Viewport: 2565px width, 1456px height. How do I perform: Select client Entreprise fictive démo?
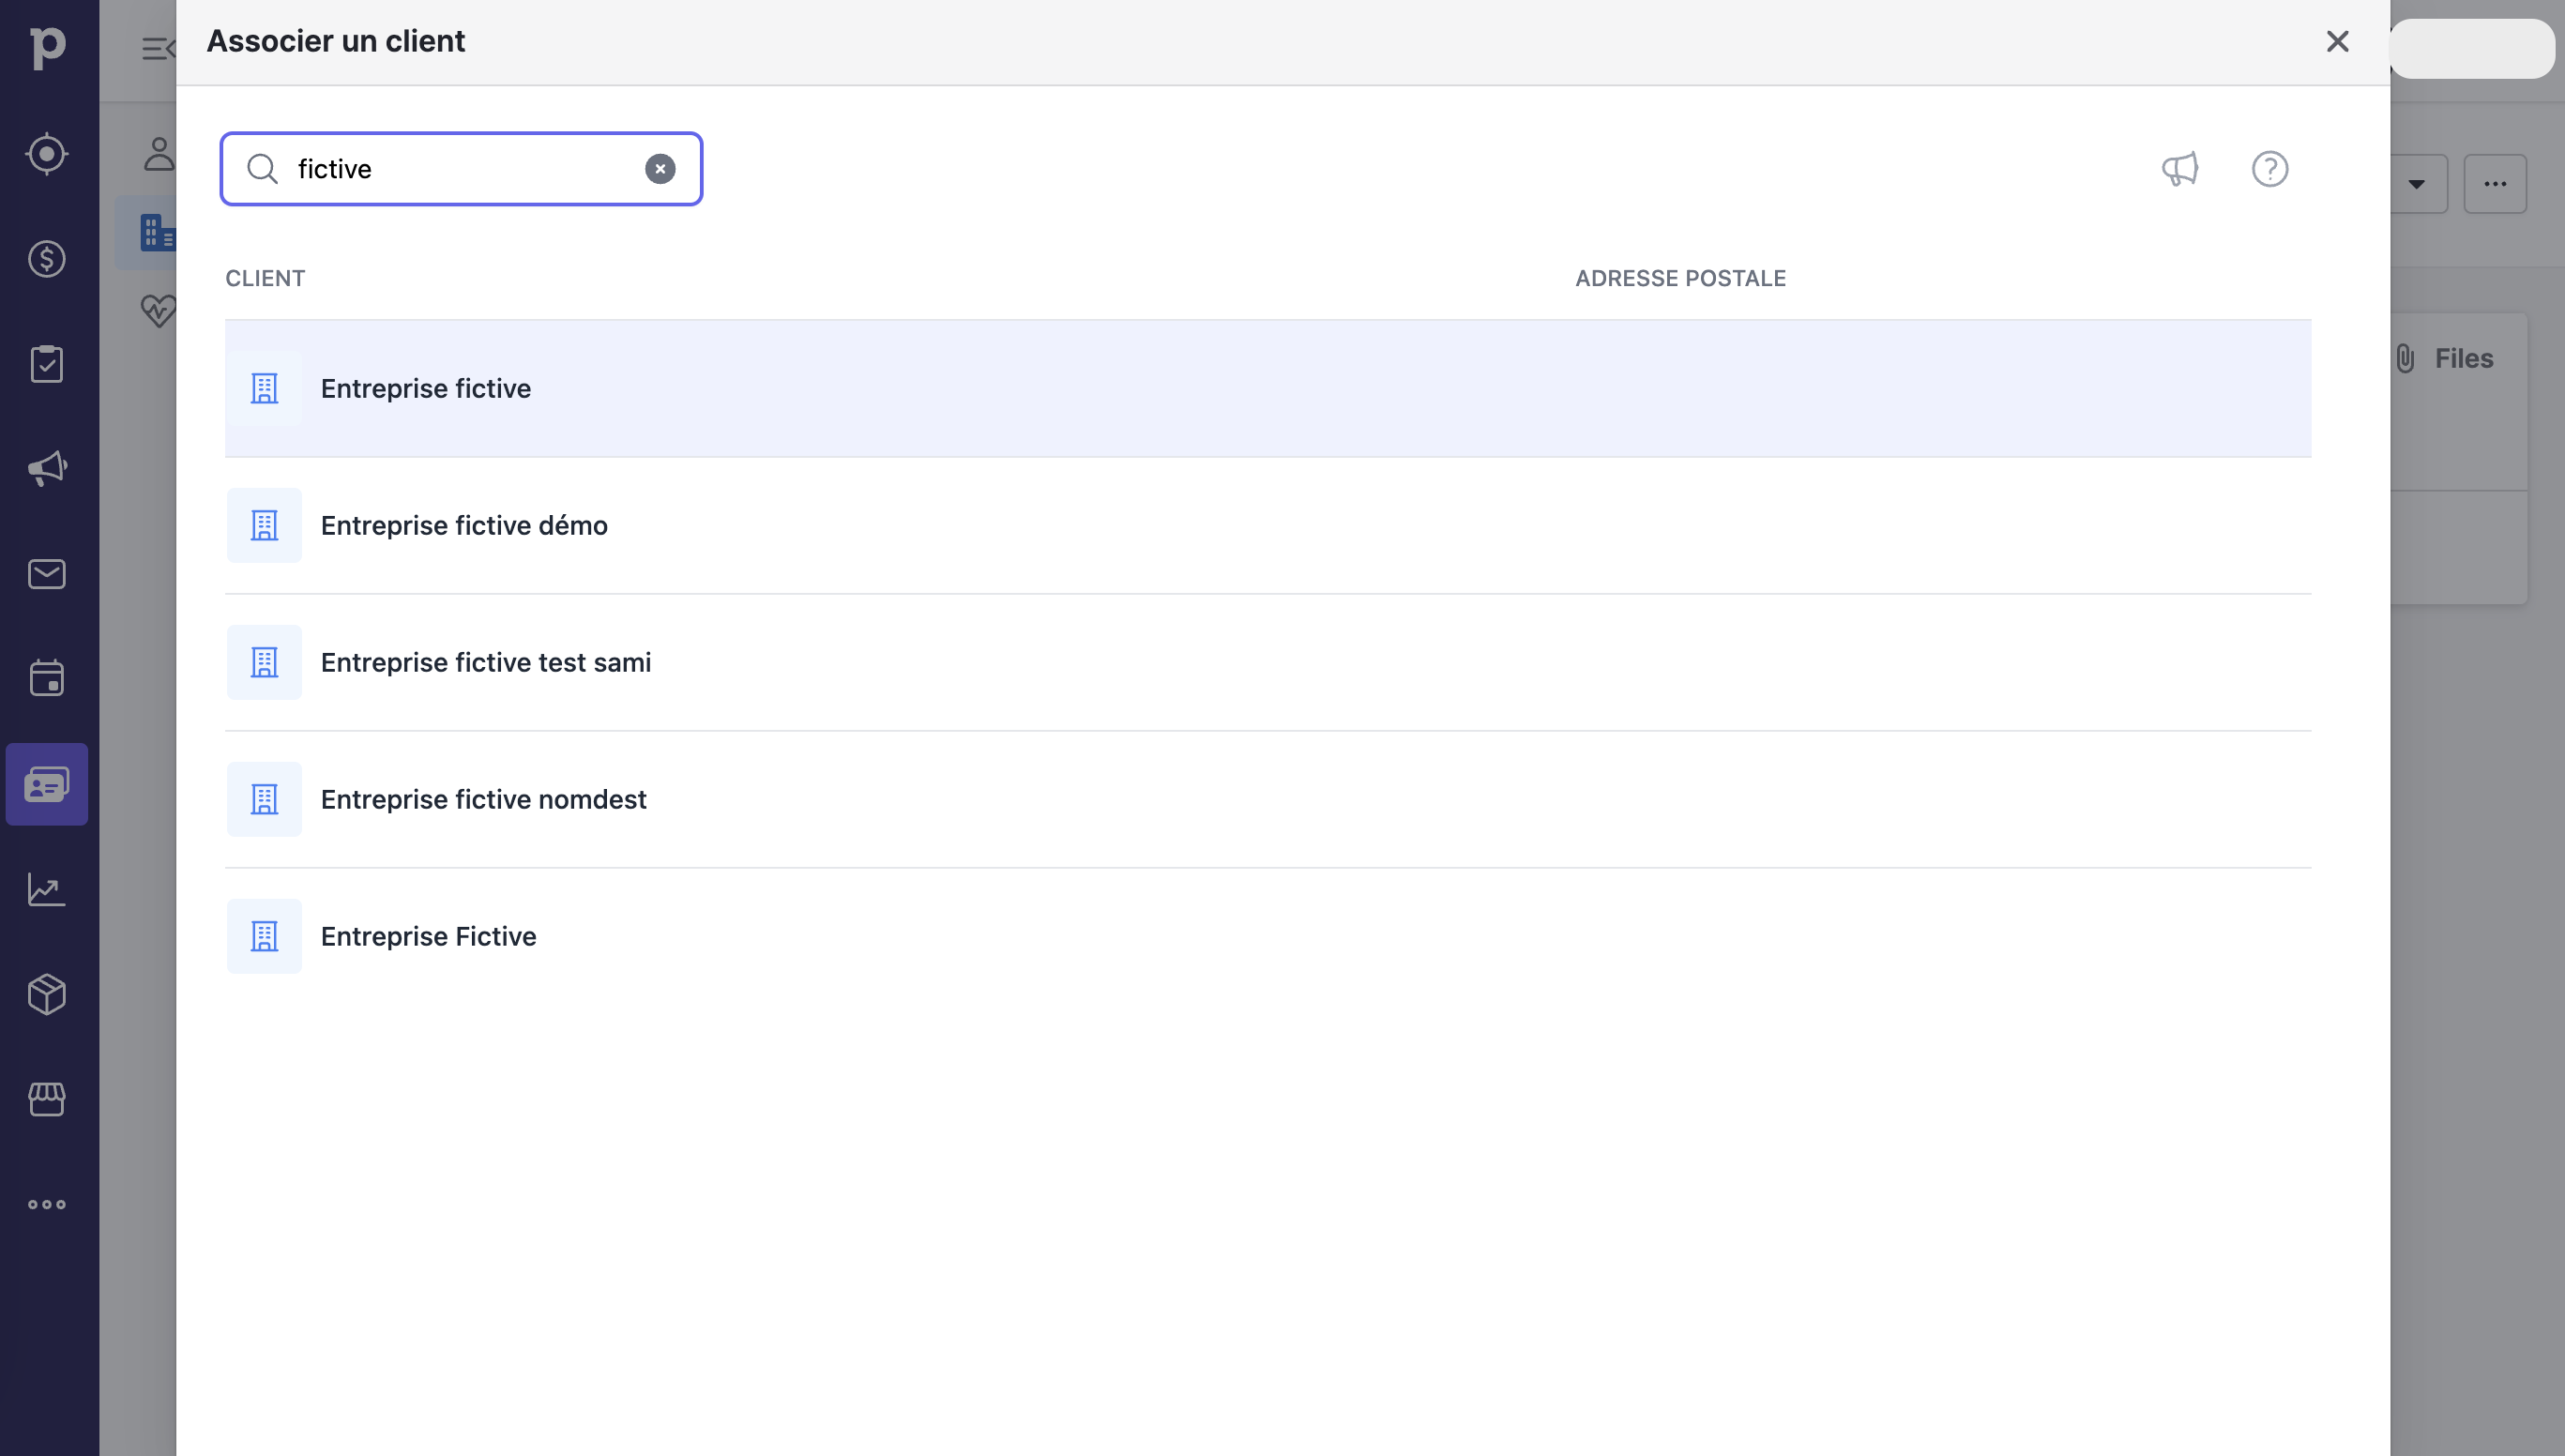[x=464, y=526]
